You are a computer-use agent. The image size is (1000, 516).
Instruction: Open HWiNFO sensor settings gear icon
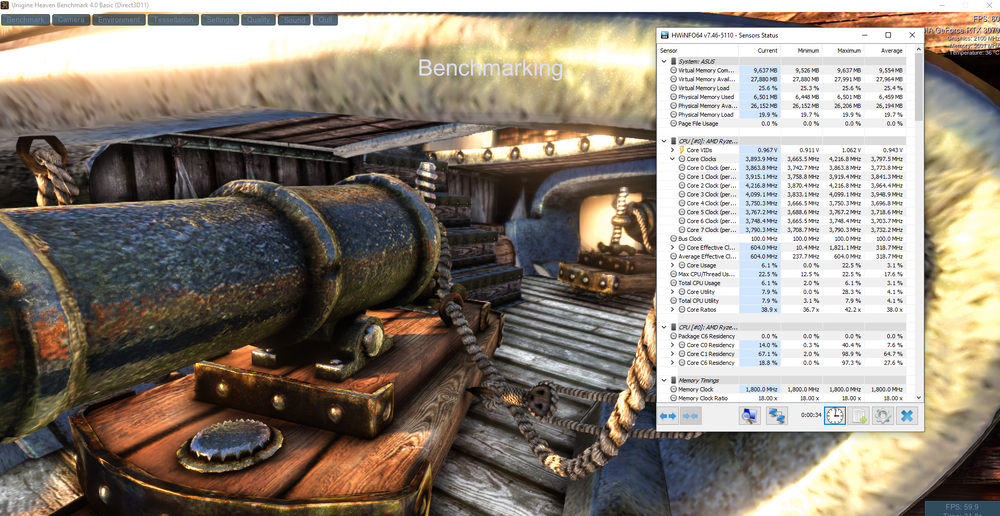coord(882,416)
